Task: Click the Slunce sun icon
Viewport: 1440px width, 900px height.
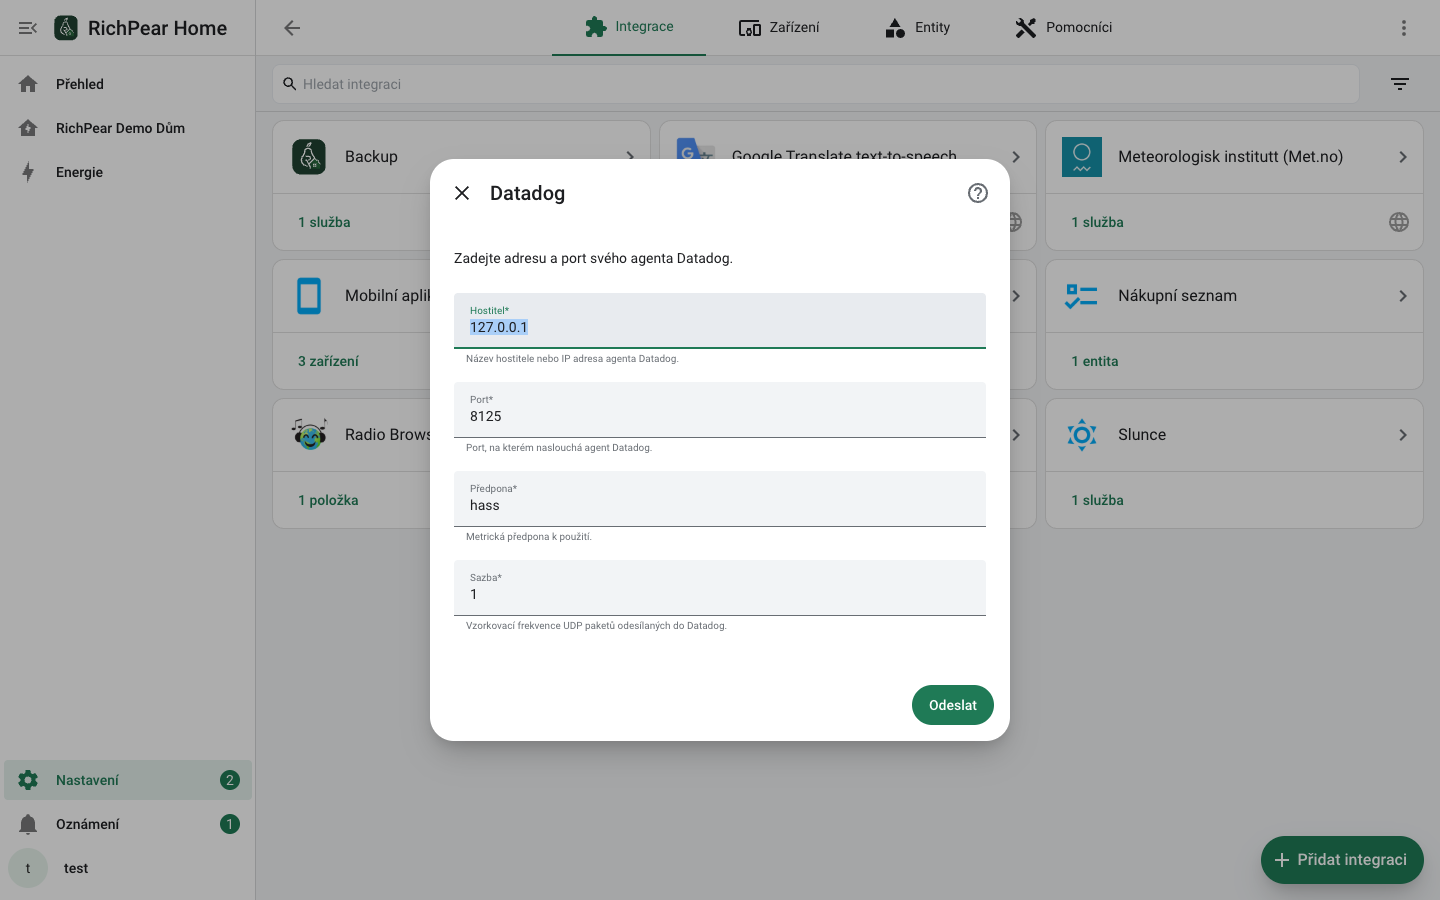Action: (1082, 435)
